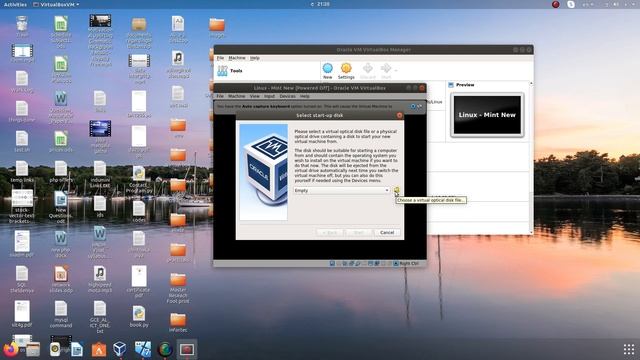
Task: Open the Machine menu in the VM window
Action: pyautogui.click(x=236, y=96)
